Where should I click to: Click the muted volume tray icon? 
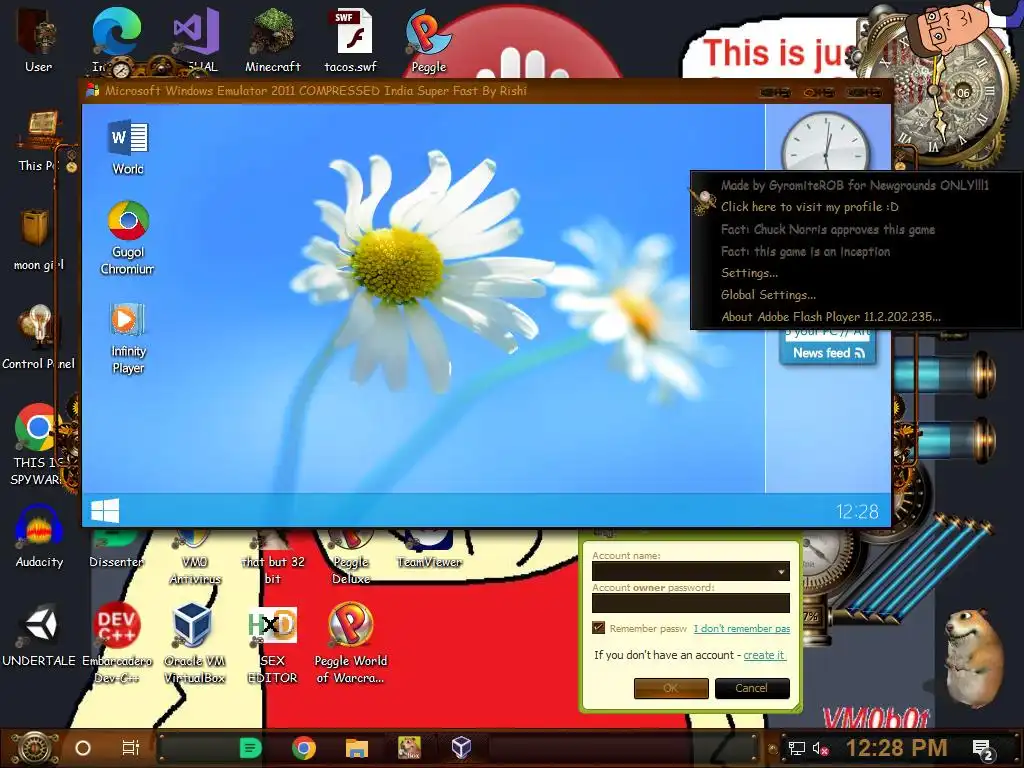point(820,748)
